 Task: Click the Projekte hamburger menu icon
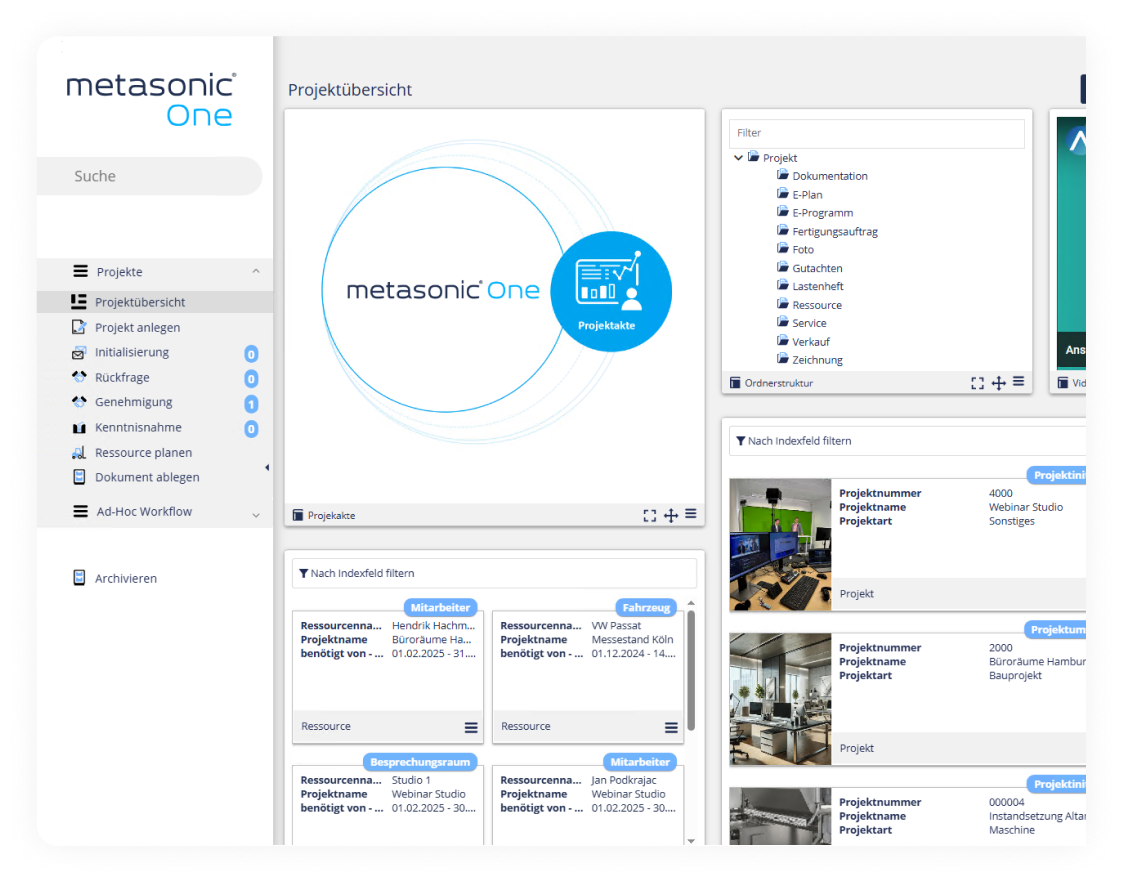[x=80, y=271]
